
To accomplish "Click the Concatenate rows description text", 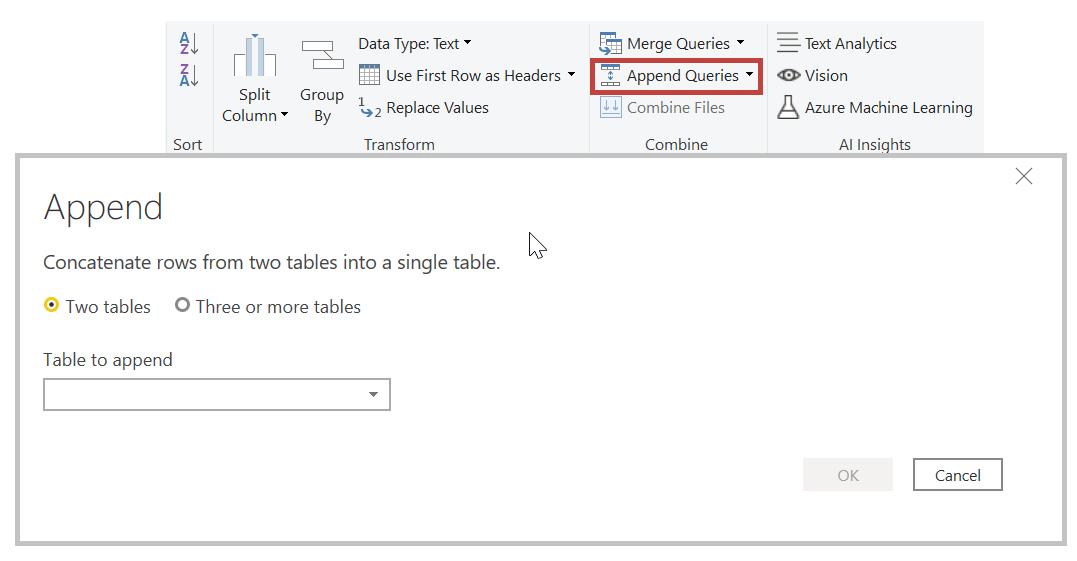I will (271, 262).
